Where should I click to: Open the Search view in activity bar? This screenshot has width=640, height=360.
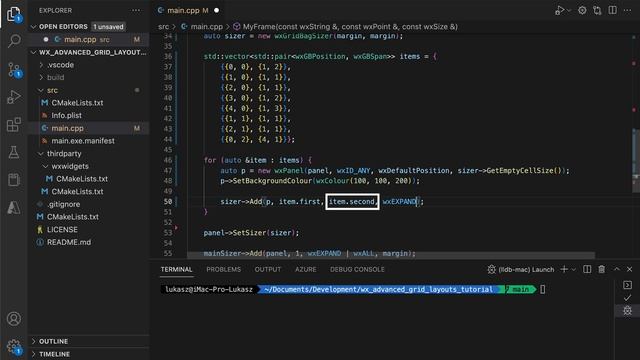click(14, 41)
